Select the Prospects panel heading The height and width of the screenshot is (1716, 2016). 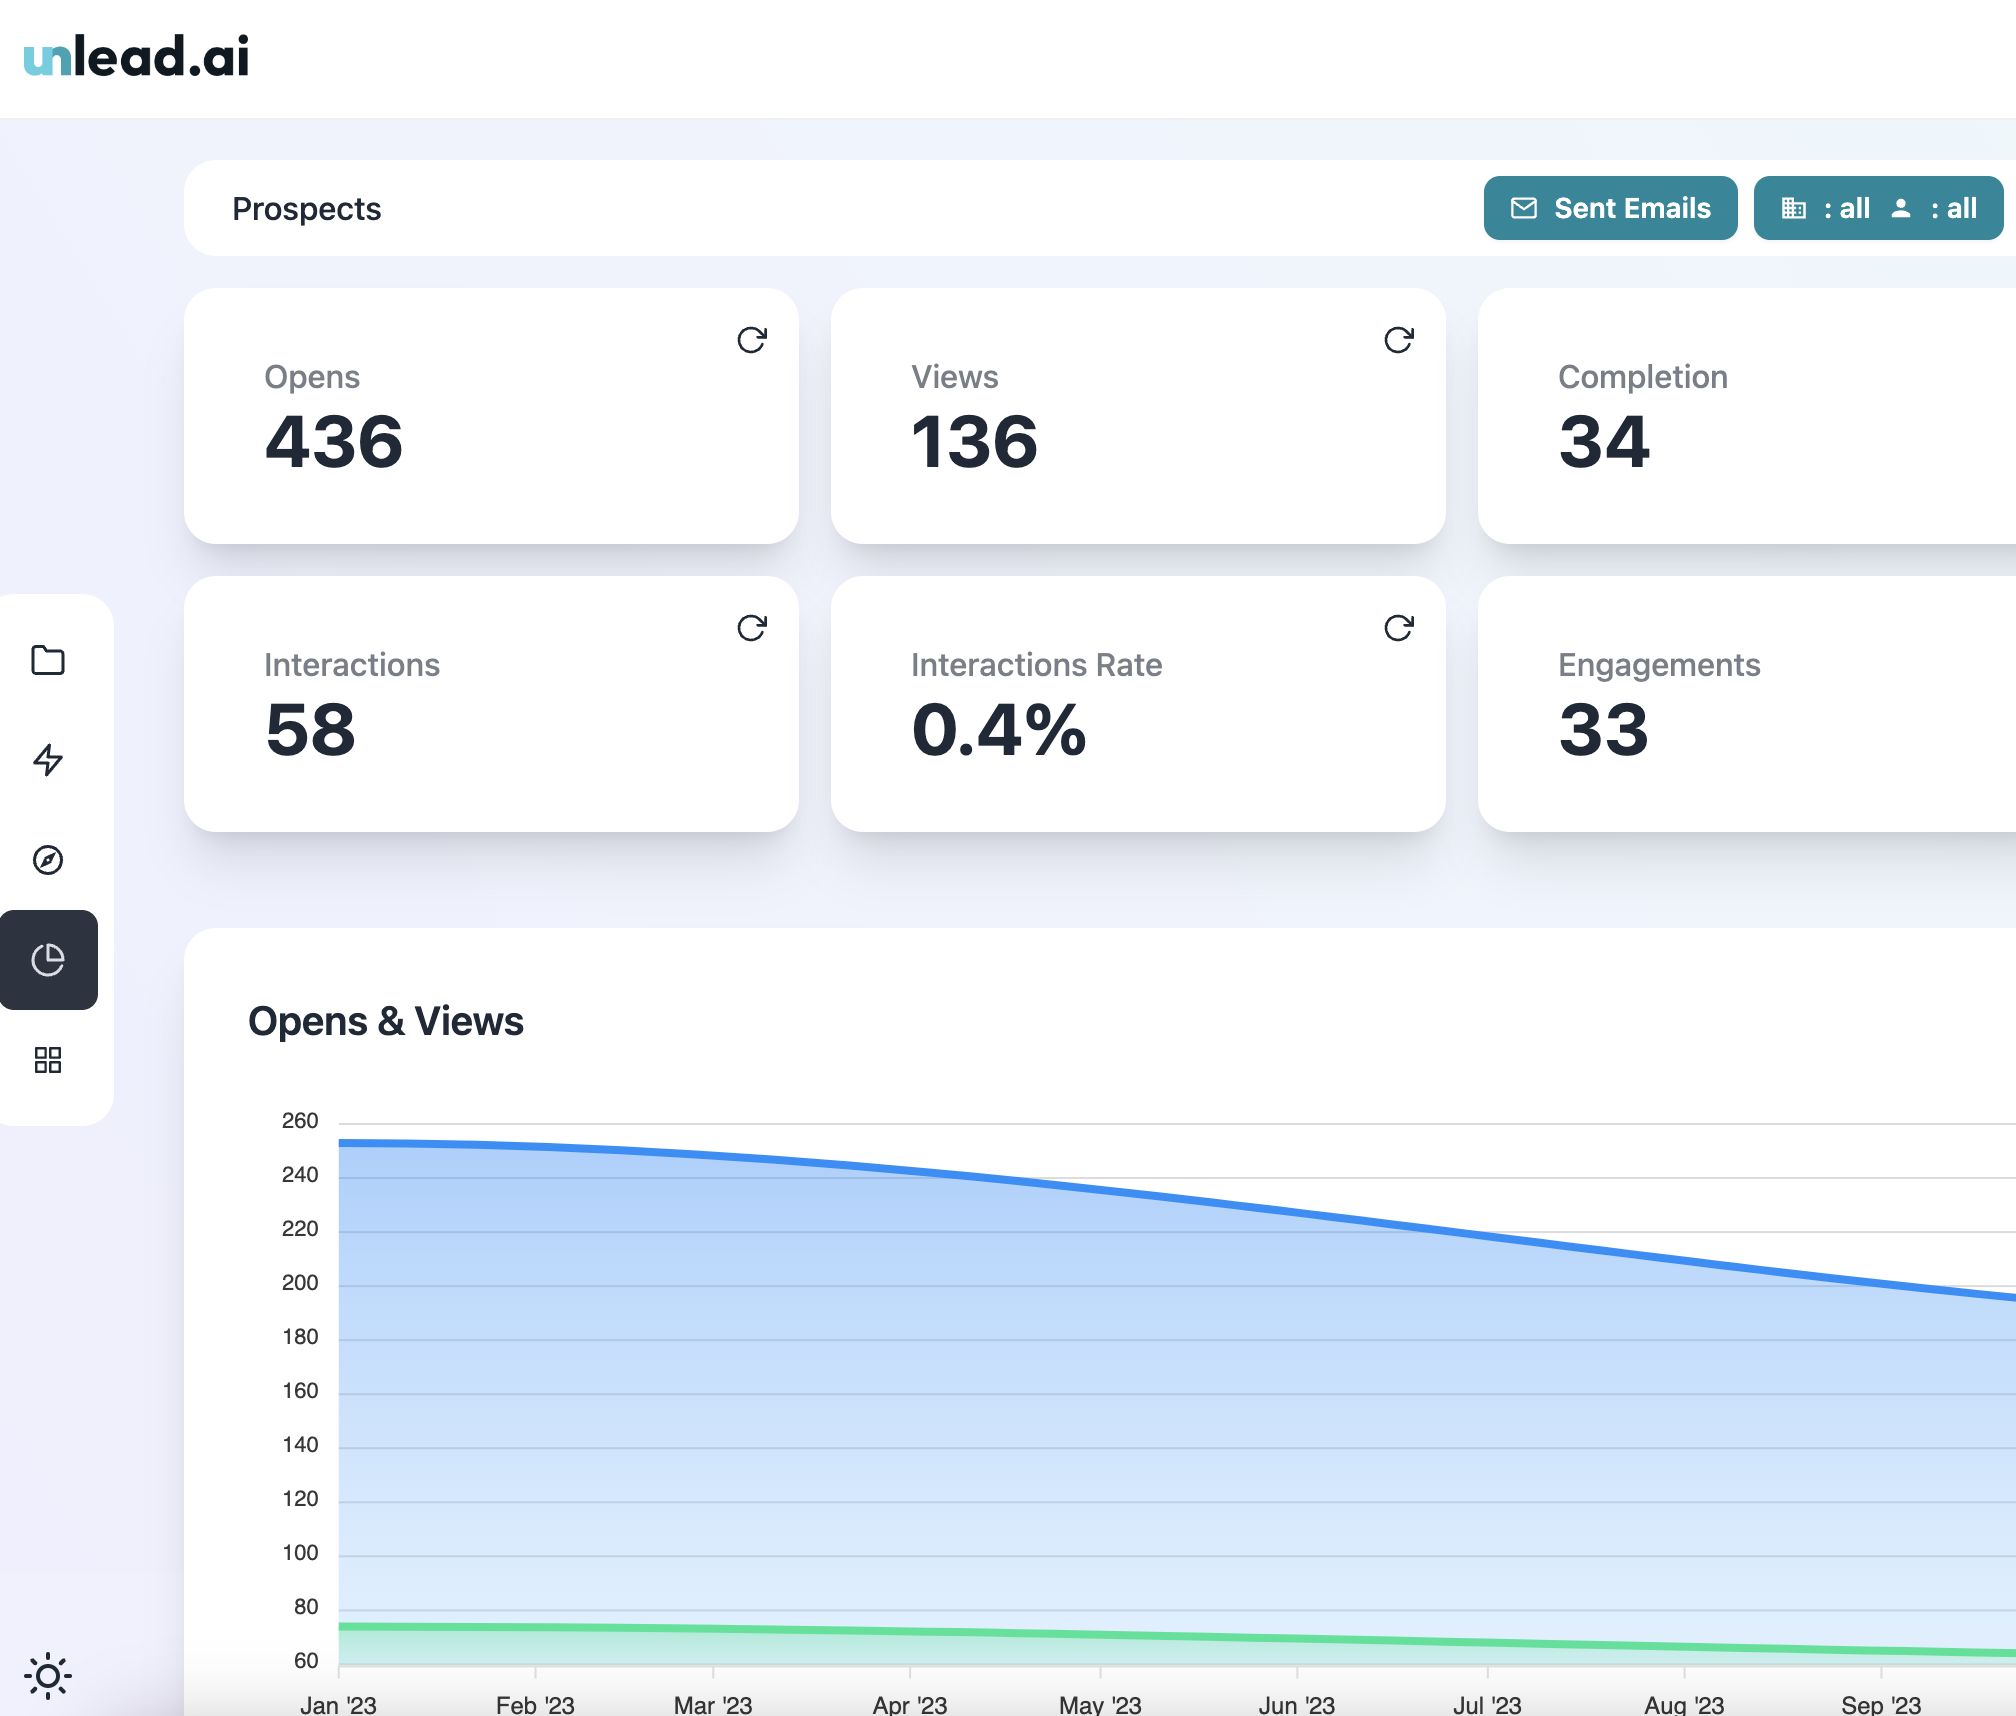tap(307, 208)
